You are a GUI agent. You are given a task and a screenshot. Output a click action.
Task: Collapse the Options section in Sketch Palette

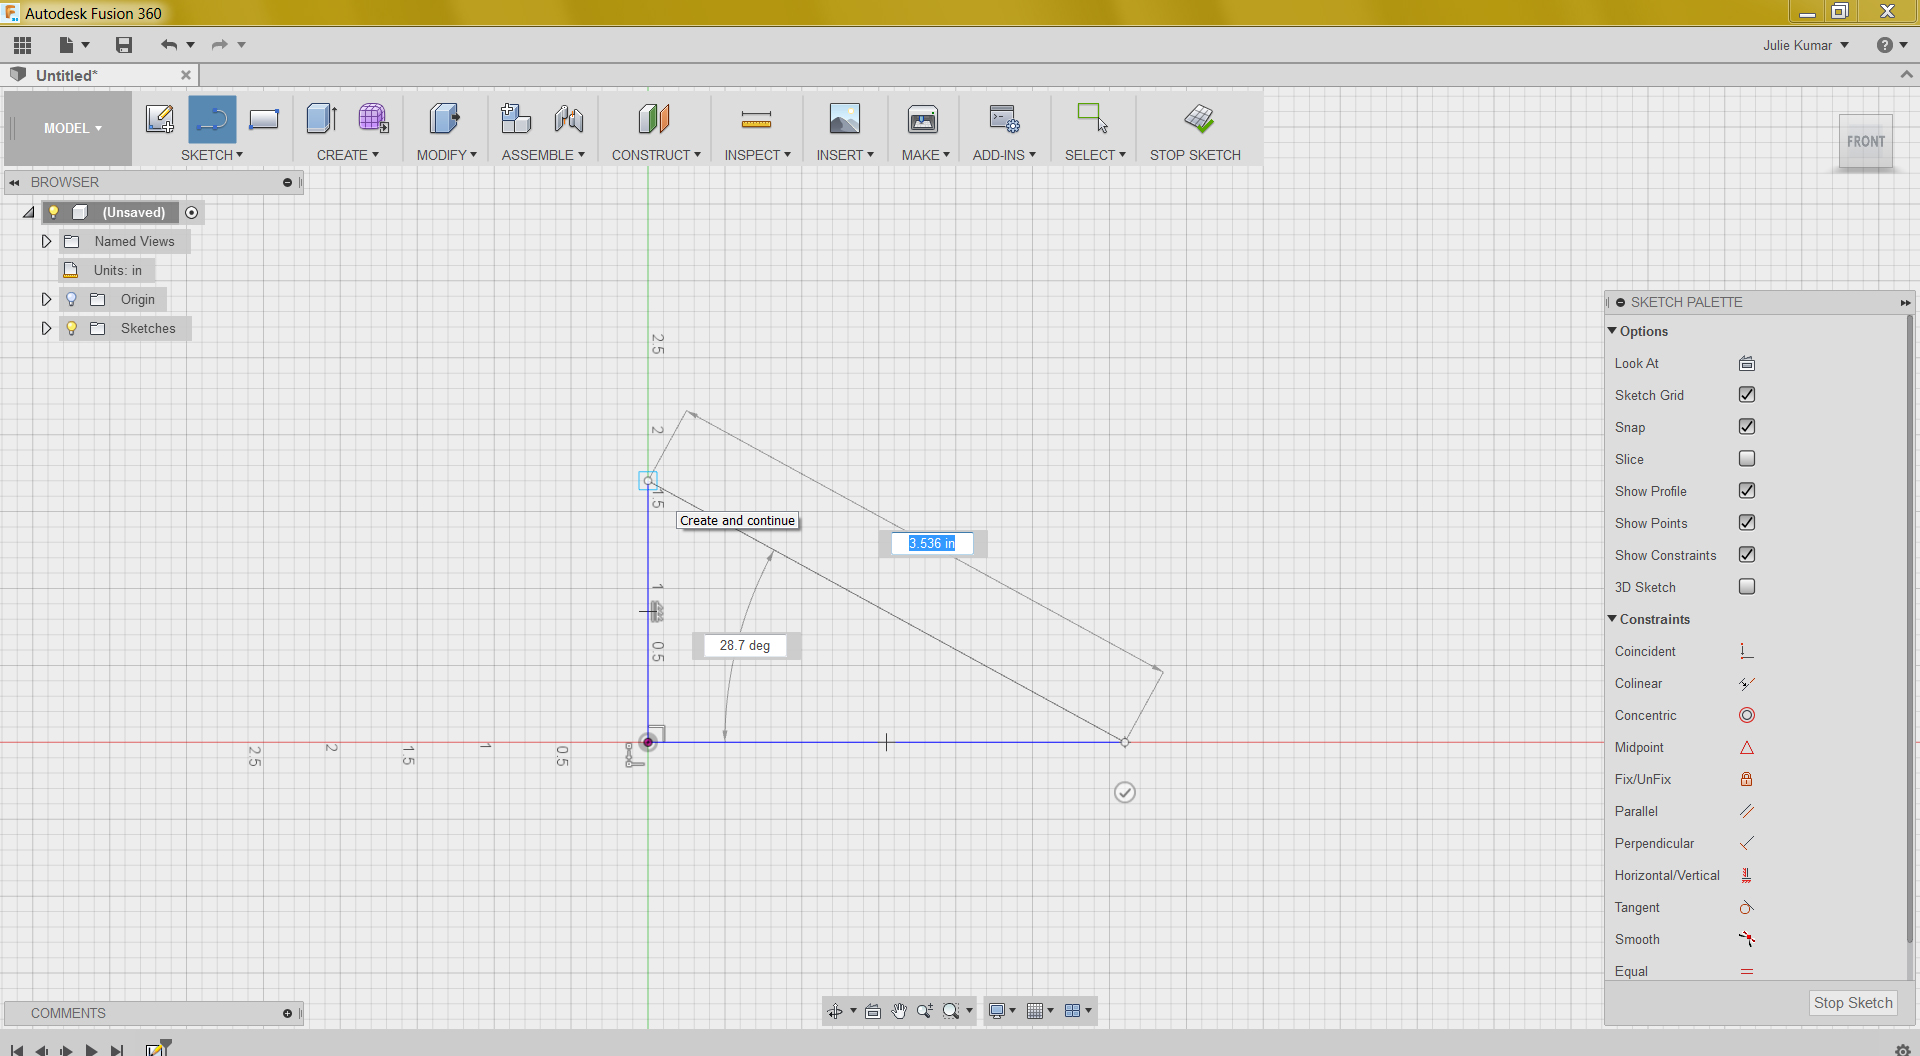click(x=1612, y=331)
